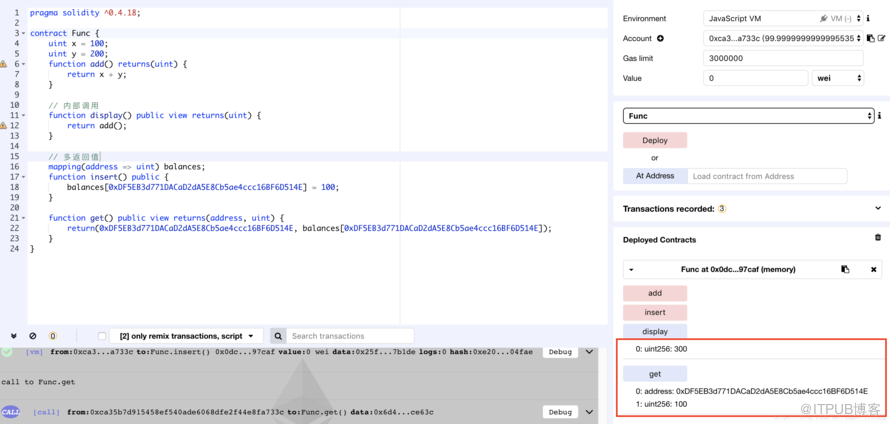This screenshot has height=424, width=890.
Task: Expand the Transactions recorded section
Action: point(878,209)
